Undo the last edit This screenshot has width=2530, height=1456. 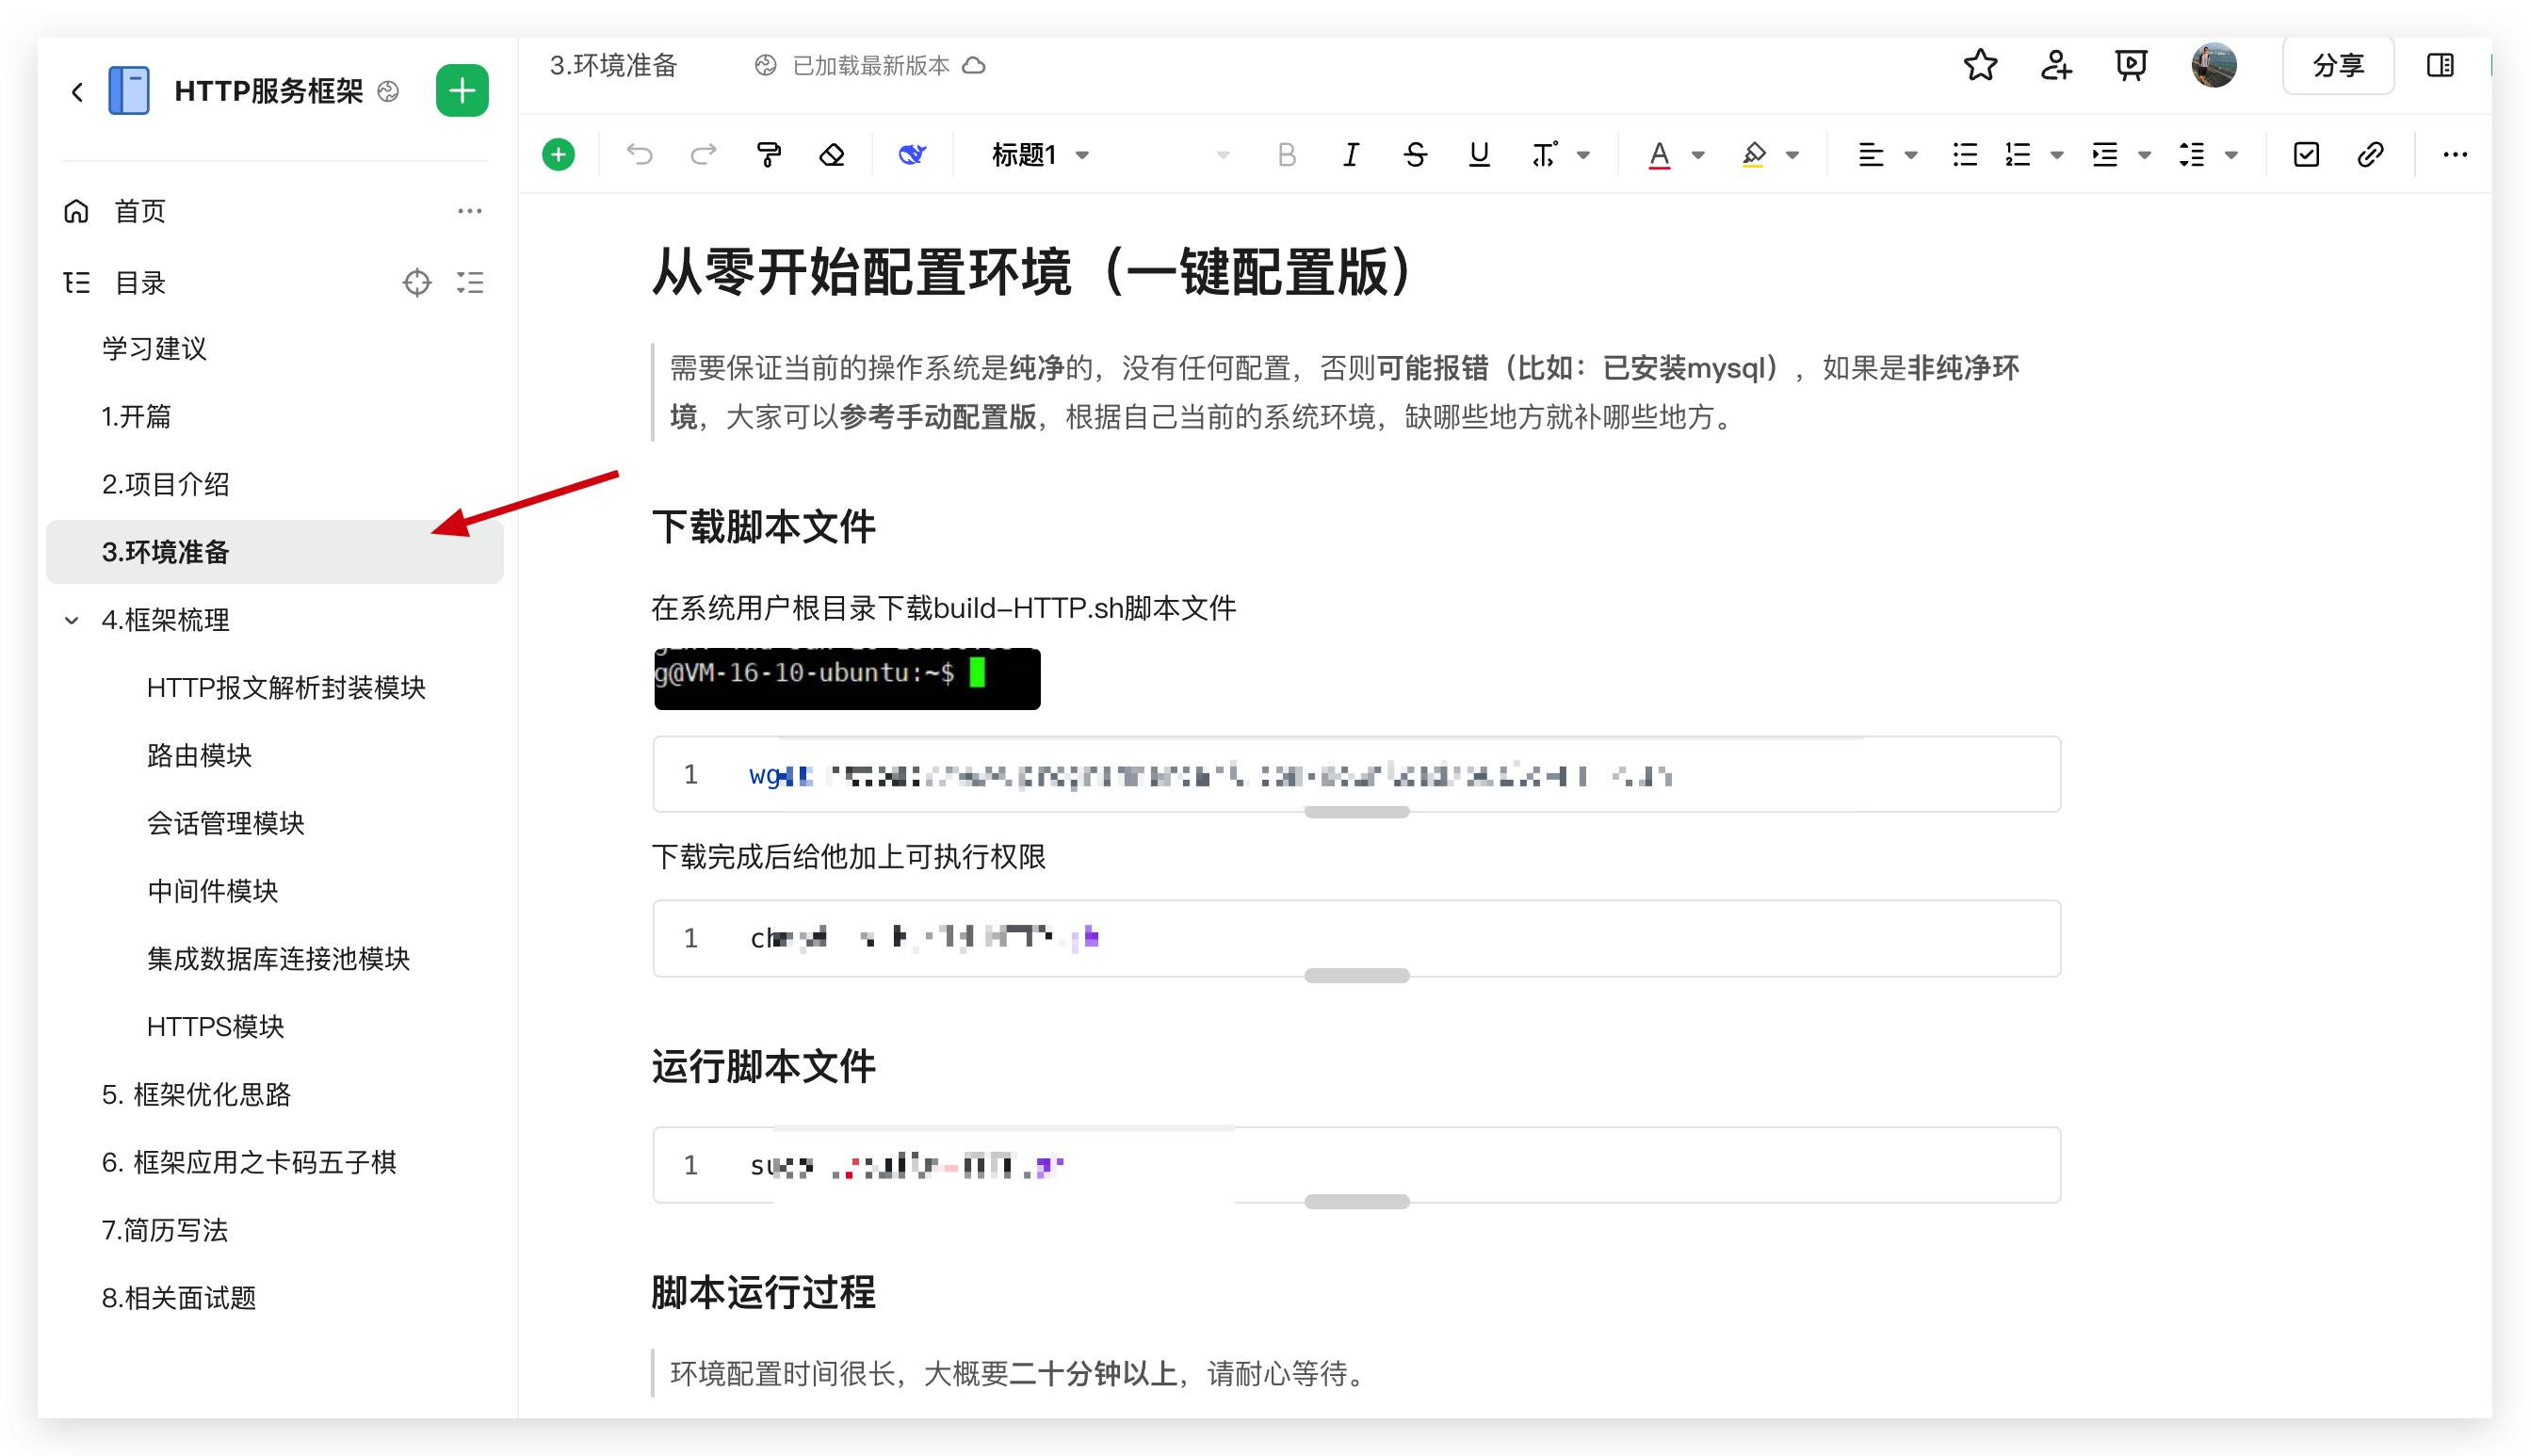[x=639, y=154]
